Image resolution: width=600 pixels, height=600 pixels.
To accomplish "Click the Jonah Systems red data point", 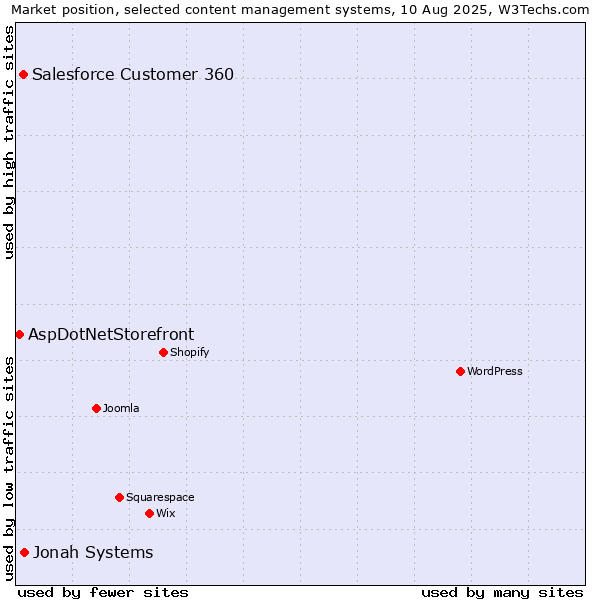I will [x=24, y=552].
